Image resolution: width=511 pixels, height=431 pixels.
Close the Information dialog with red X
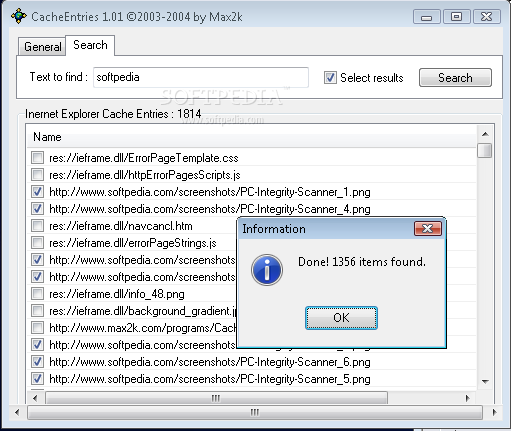[428, 229]
